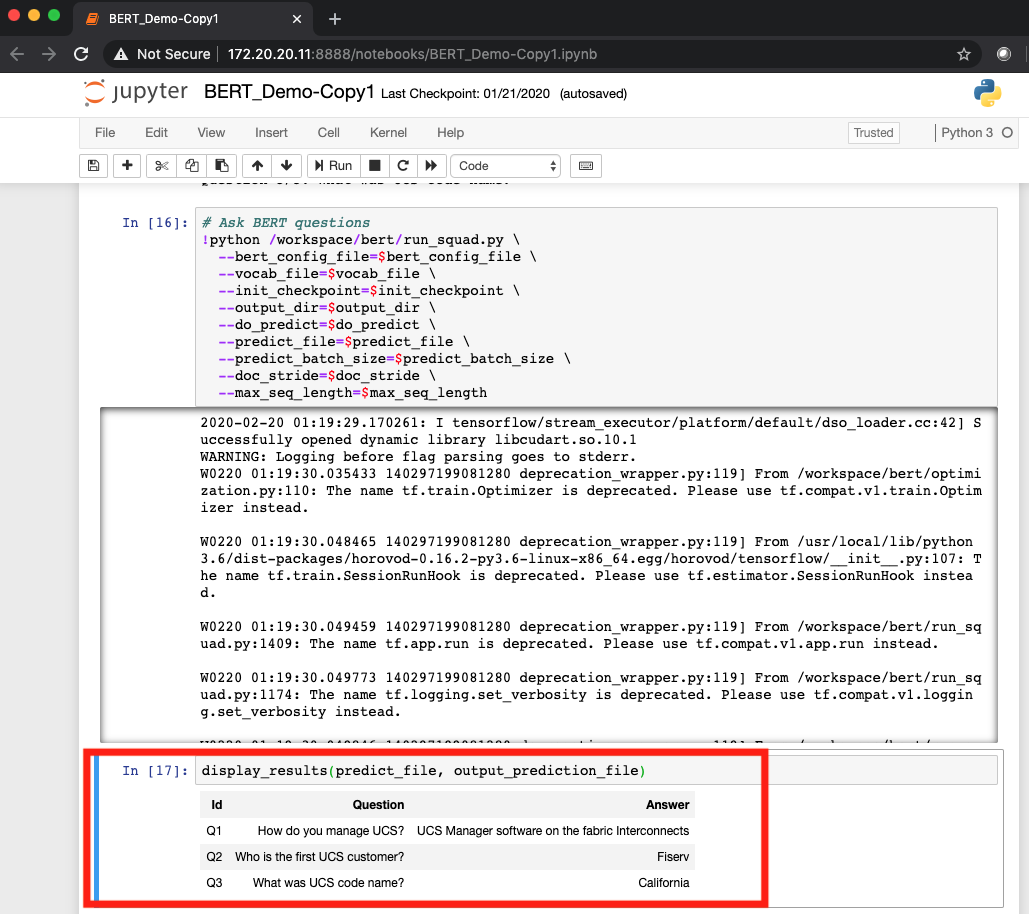Open the command palette keyboard icon
This screenshot has width=1029, height=914.
586,165
